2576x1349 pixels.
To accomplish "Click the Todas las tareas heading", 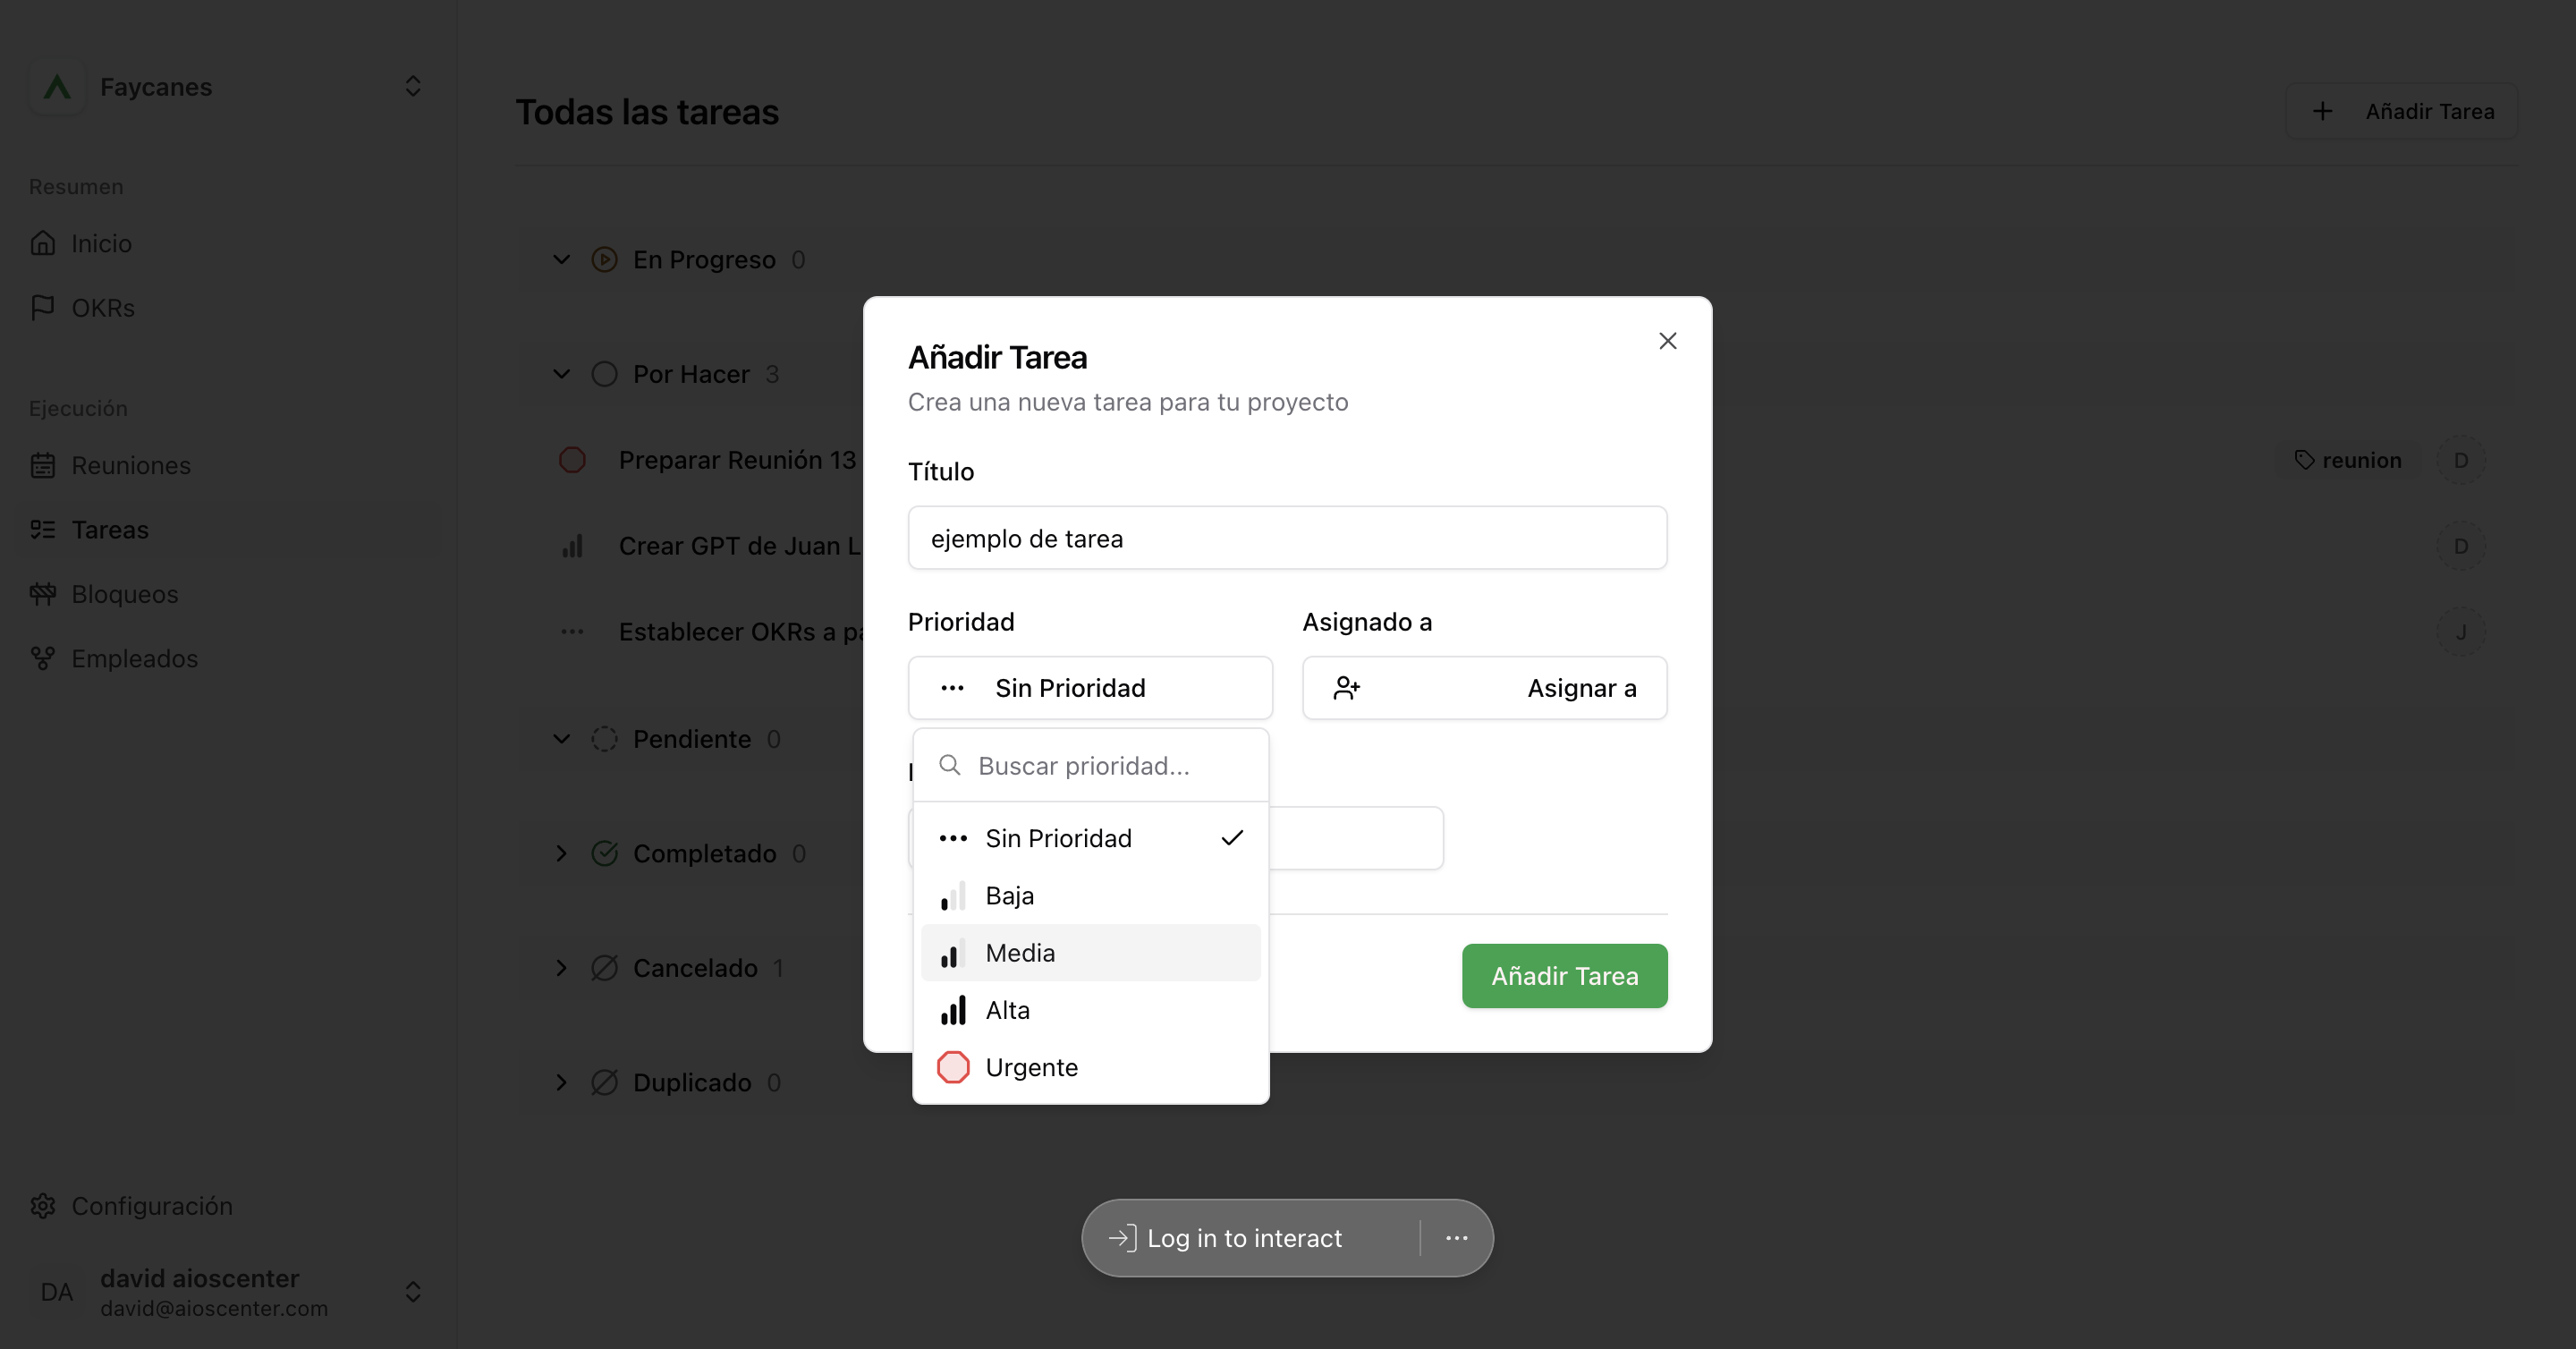I will coord(647,111).
